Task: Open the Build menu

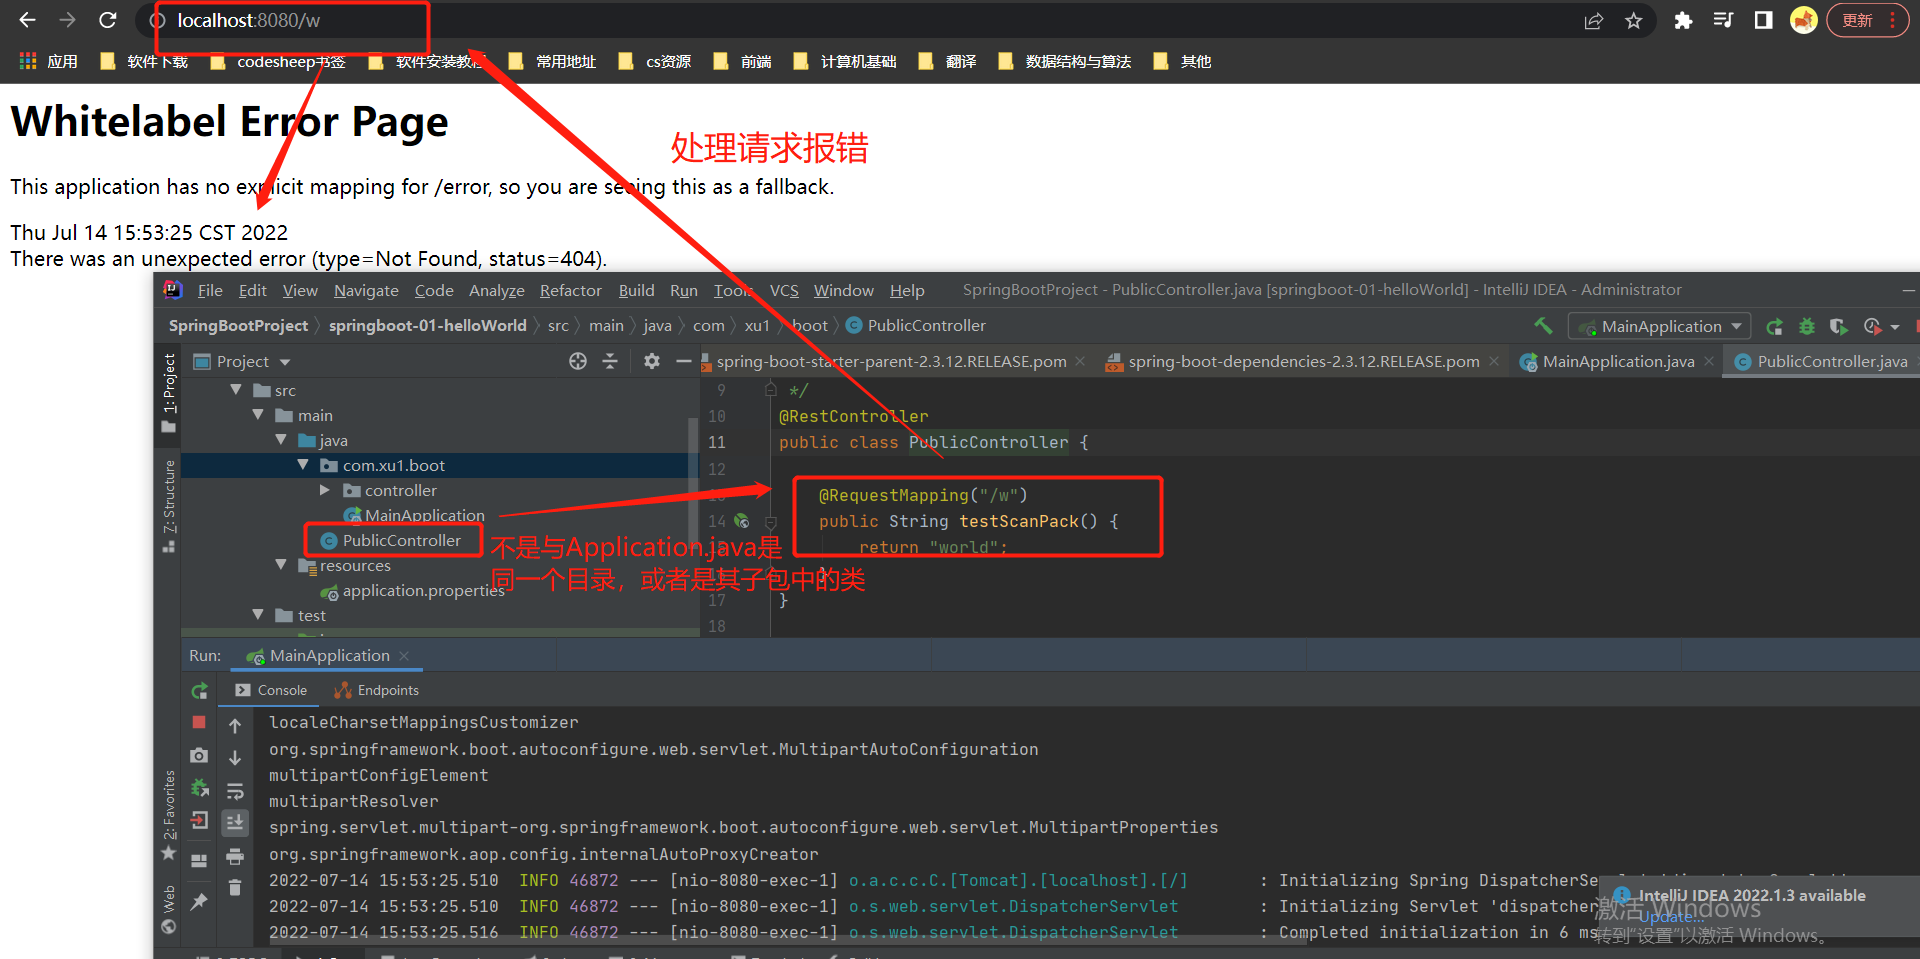Action: tap(636, 290)
